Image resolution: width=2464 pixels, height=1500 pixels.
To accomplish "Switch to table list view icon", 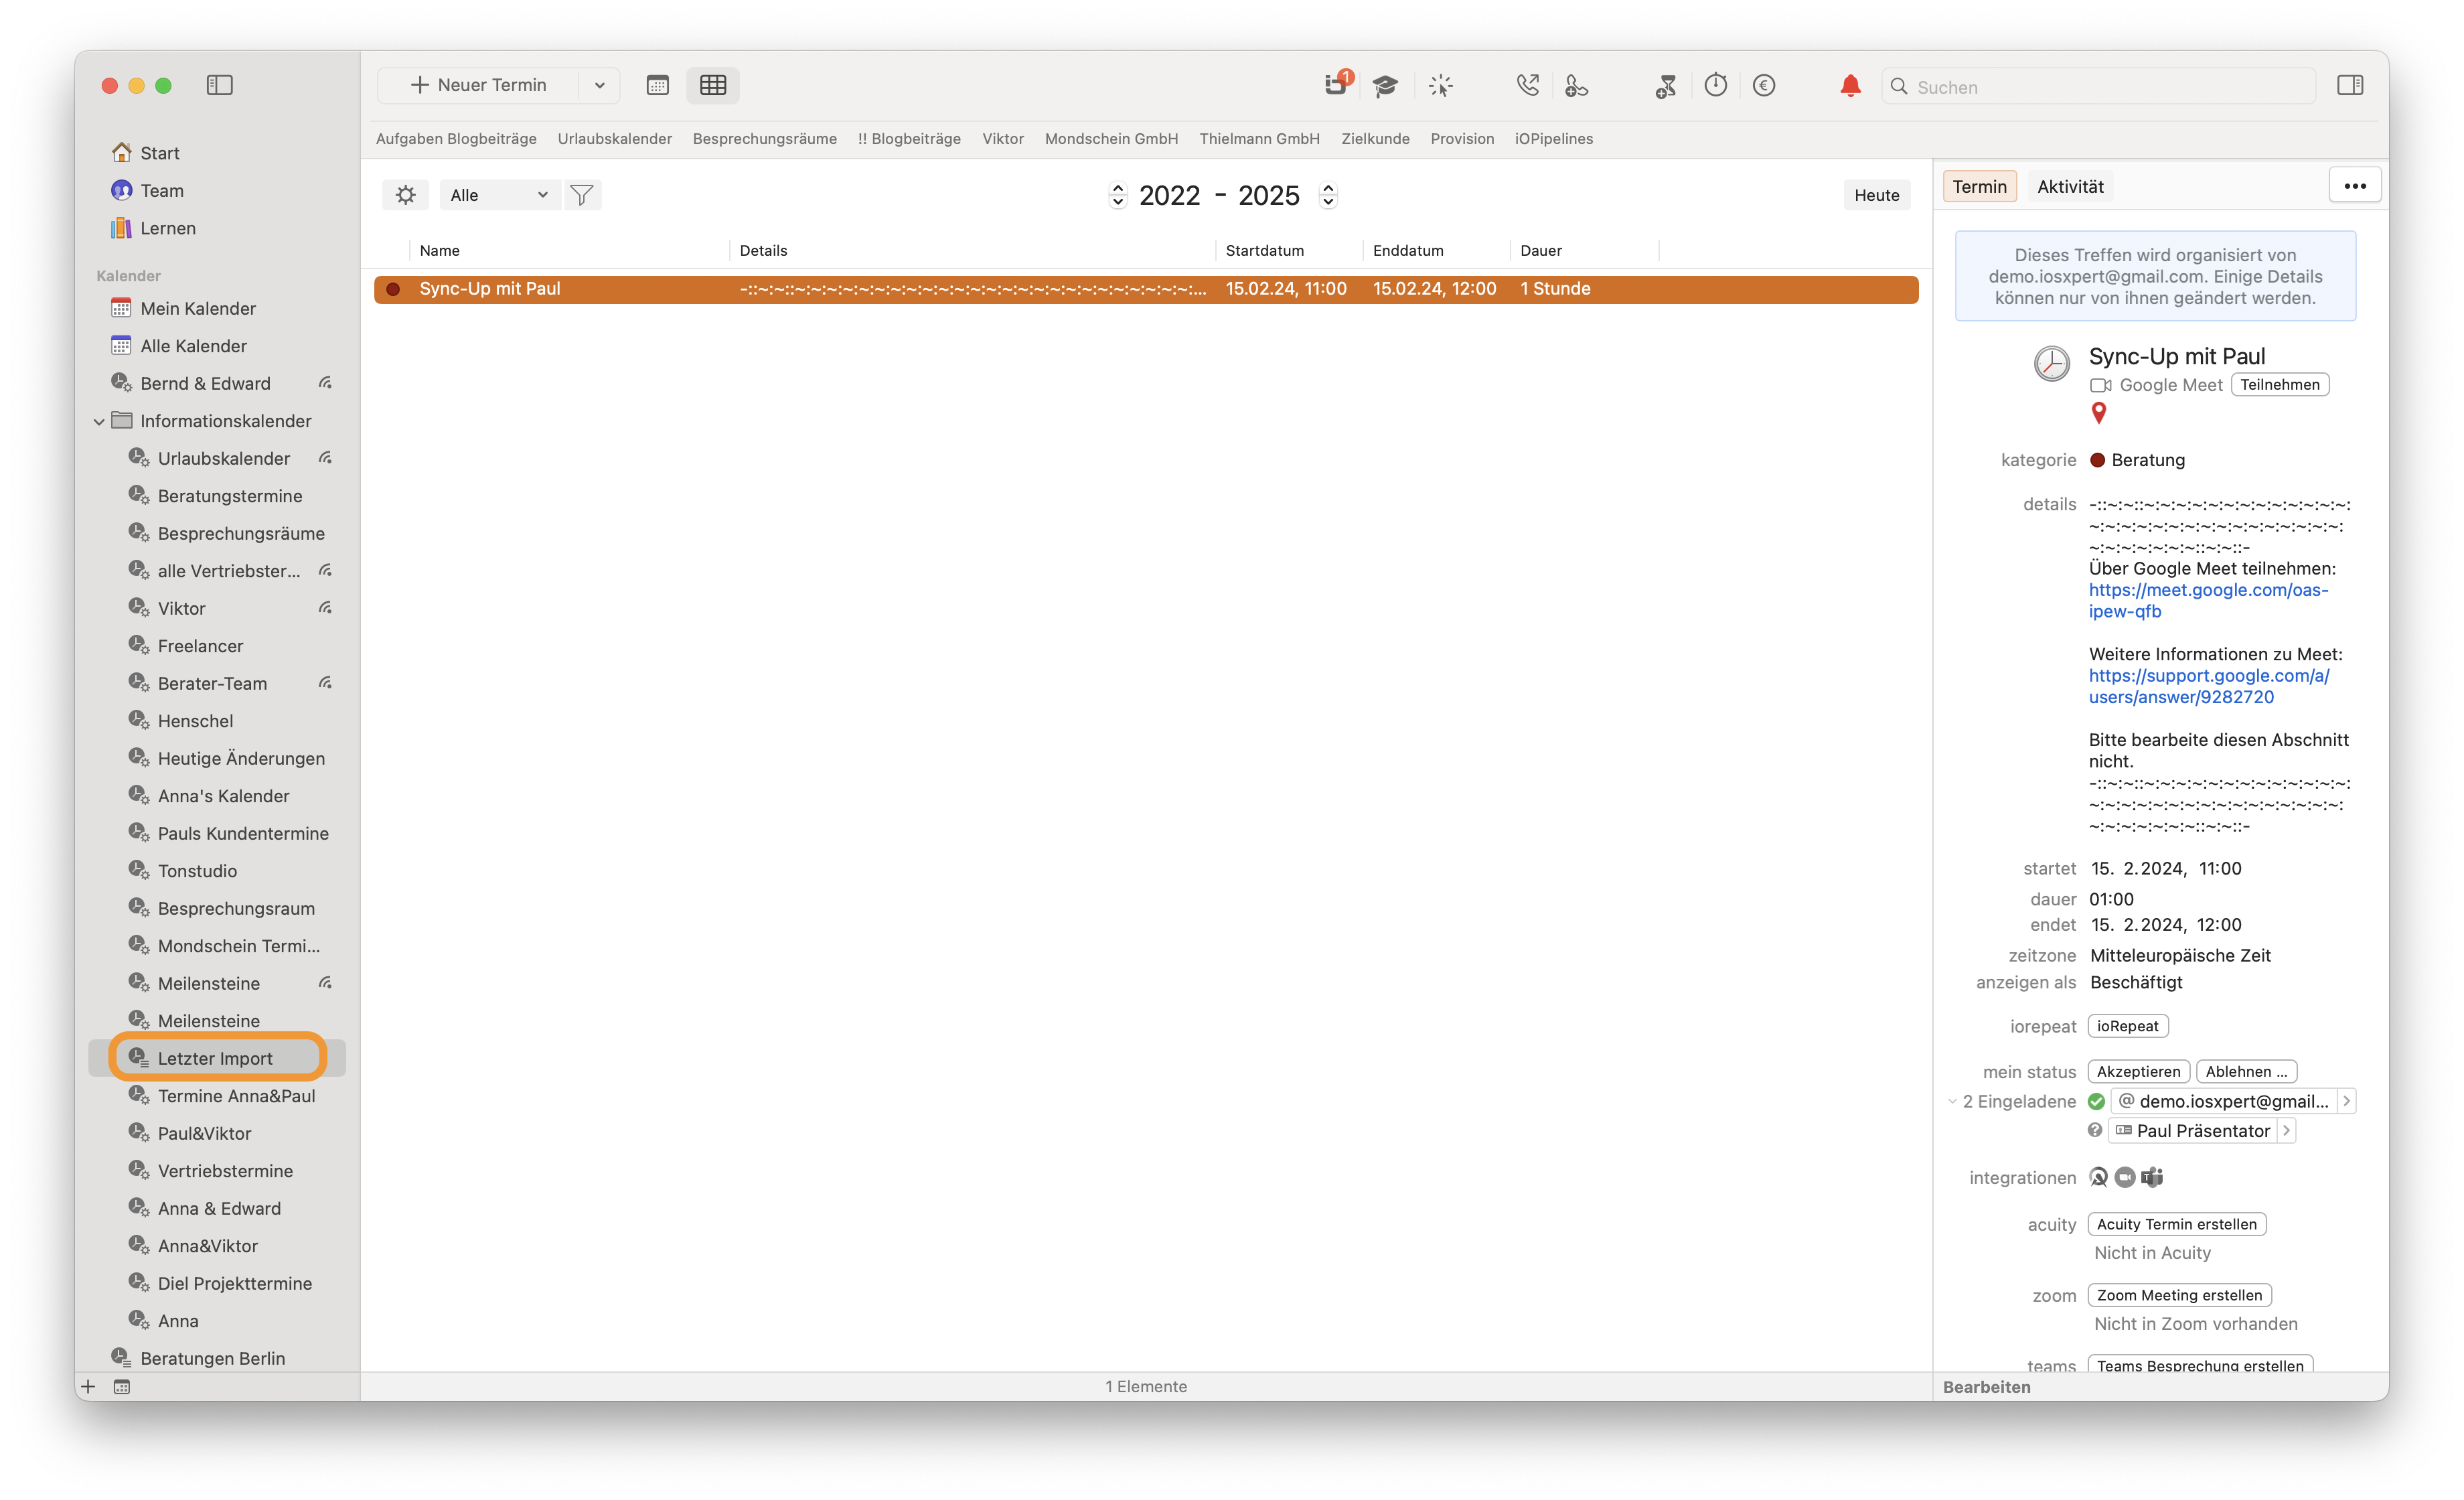I will coord(713,85).
